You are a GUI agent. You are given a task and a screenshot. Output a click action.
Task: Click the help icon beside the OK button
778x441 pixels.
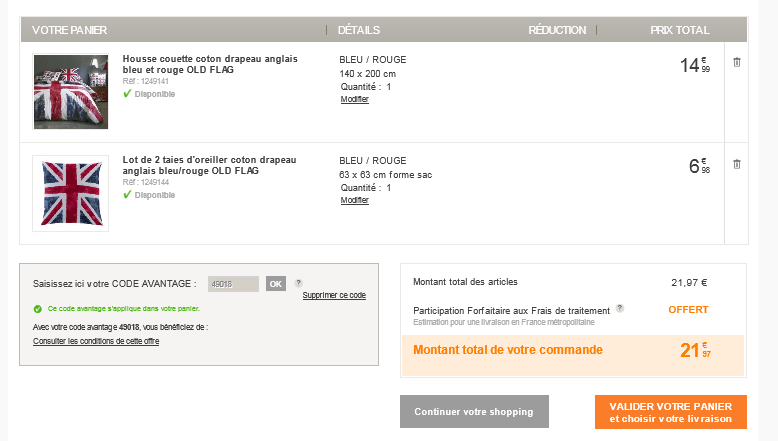click(x=299, y=283)
